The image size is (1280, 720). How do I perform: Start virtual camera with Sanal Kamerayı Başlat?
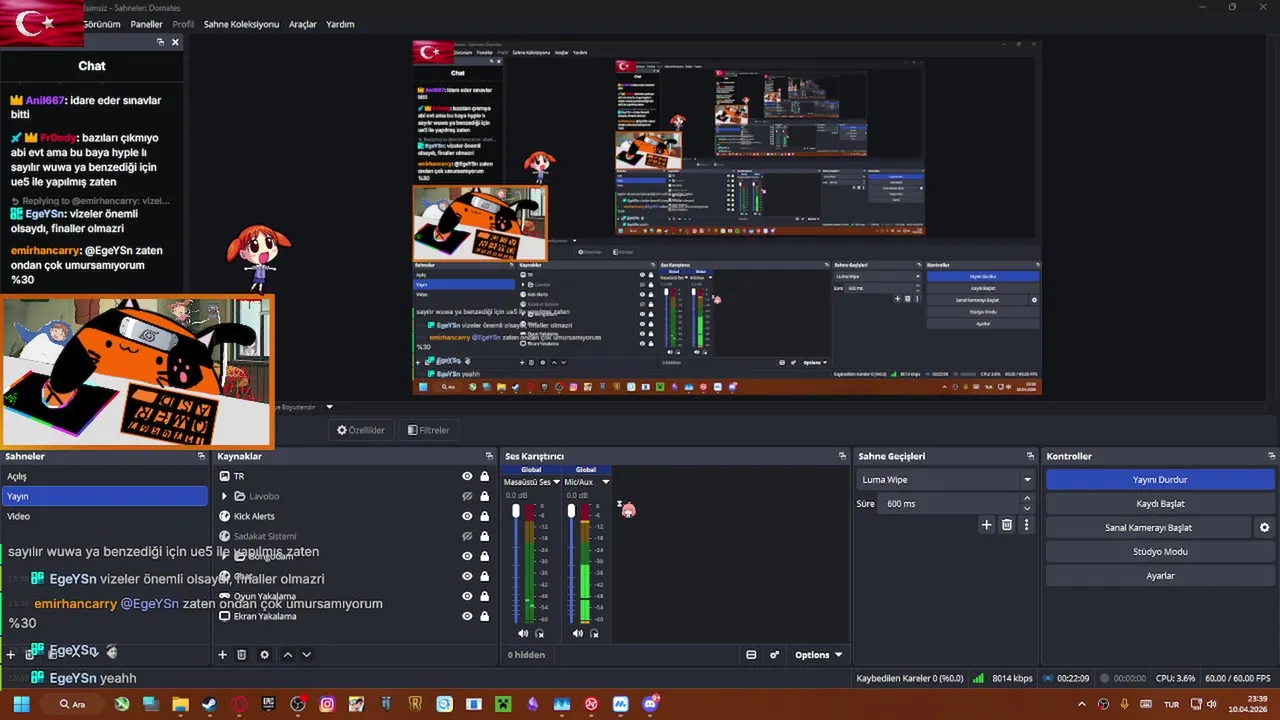tap(1148, 528)
